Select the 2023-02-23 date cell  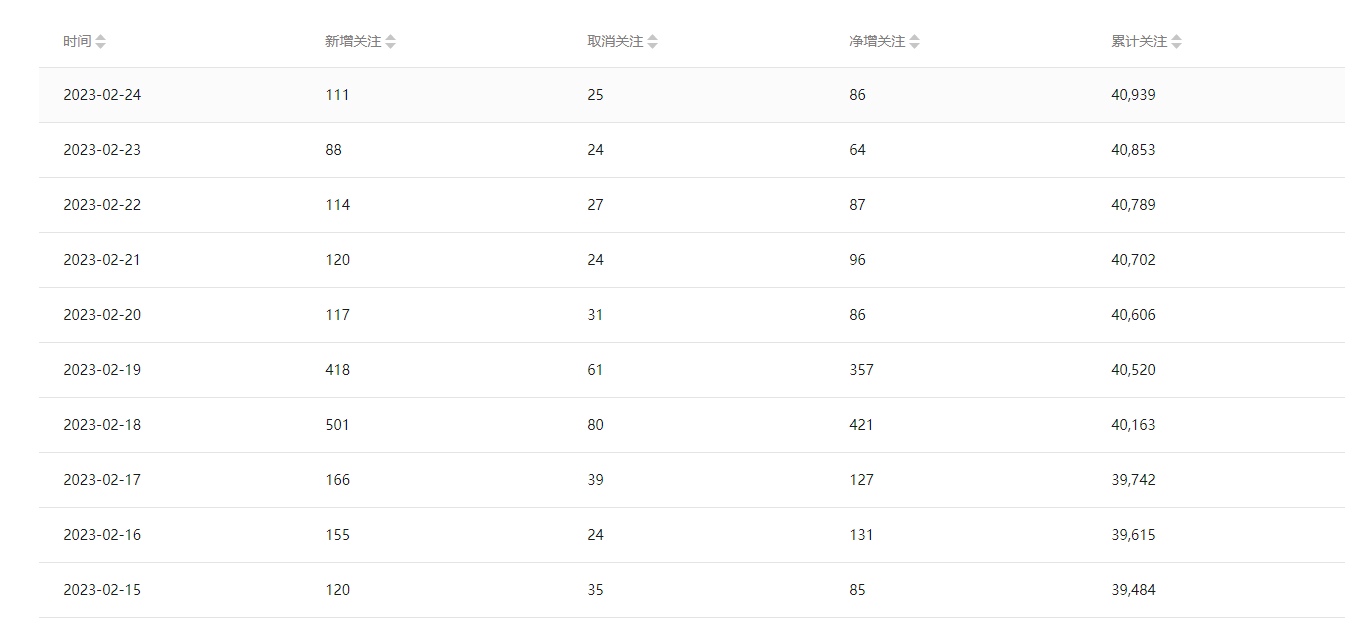click(102, 150)
